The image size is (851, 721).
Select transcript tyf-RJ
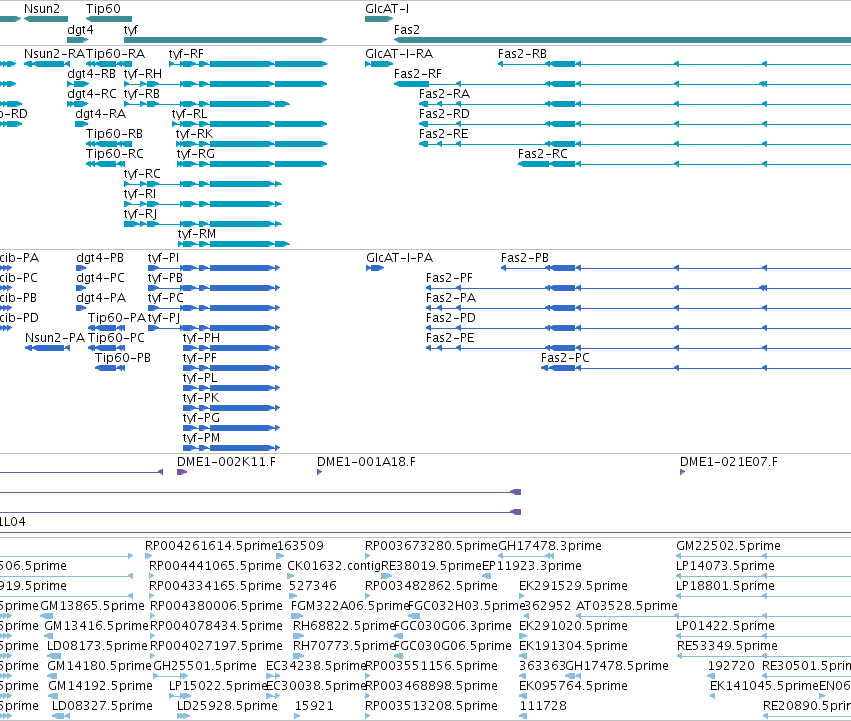click(140, 214)
